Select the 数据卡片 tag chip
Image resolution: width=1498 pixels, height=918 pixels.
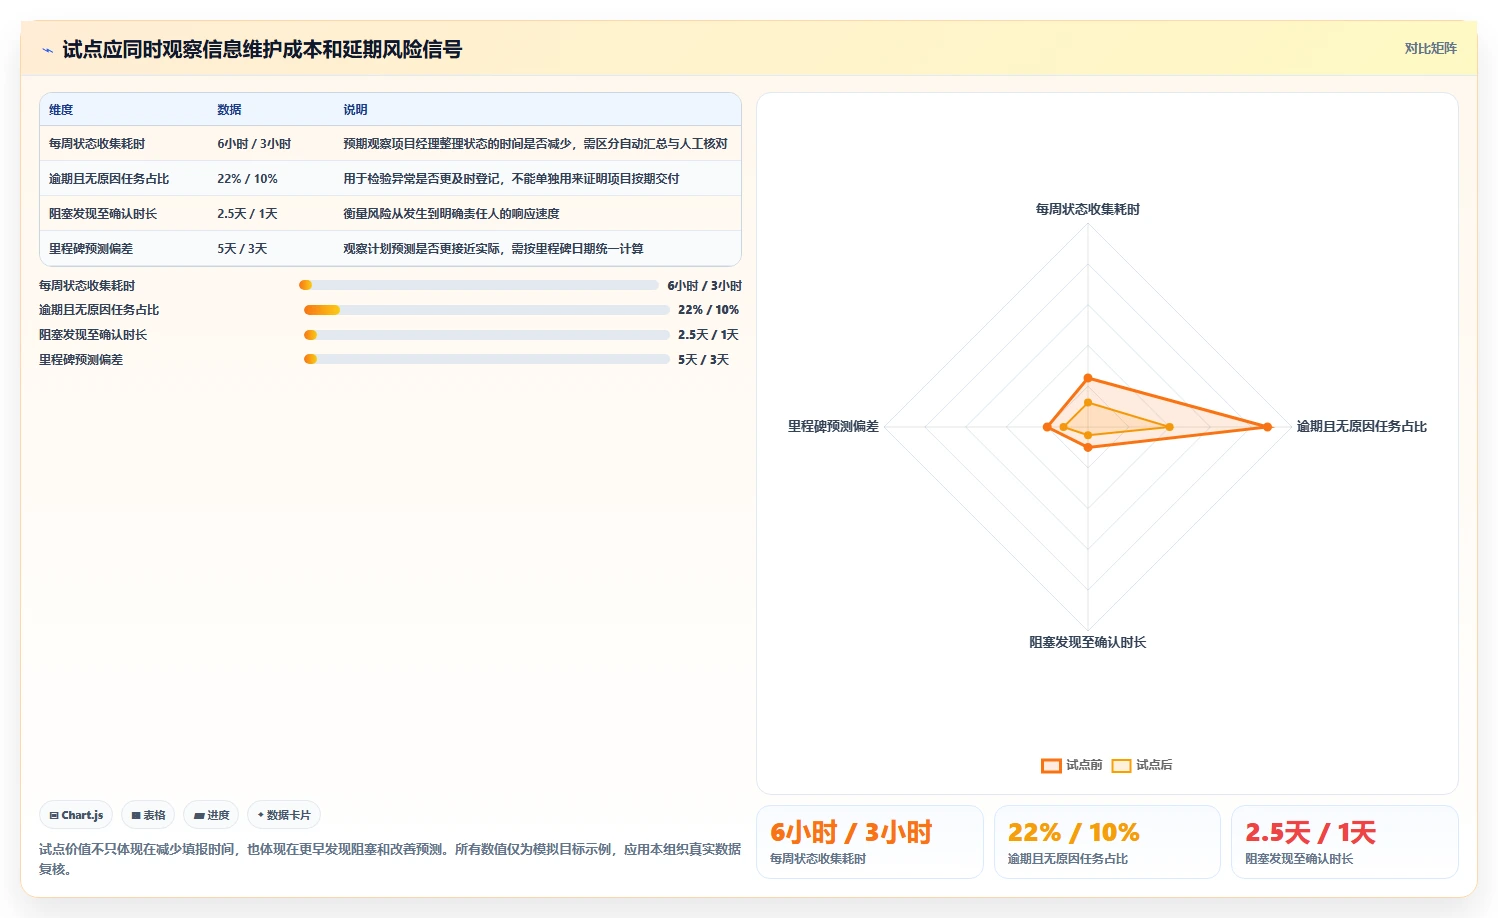[284, 815]
